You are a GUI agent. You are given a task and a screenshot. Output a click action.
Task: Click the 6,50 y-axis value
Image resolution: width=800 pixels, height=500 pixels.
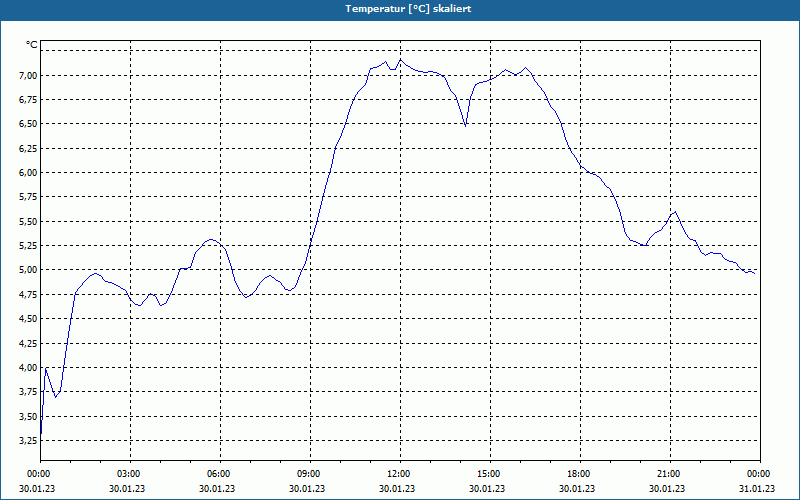tap(28, 124)
